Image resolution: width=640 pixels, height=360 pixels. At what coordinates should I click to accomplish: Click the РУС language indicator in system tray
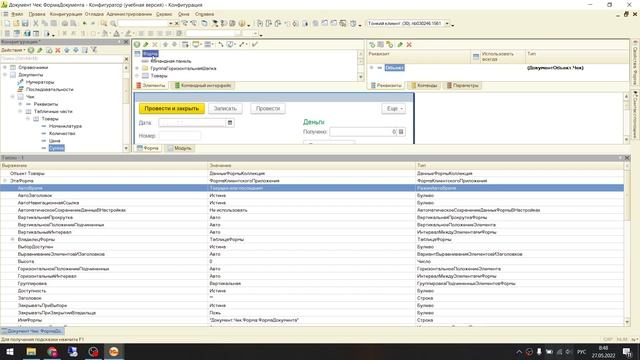click(x=582, y=352)
